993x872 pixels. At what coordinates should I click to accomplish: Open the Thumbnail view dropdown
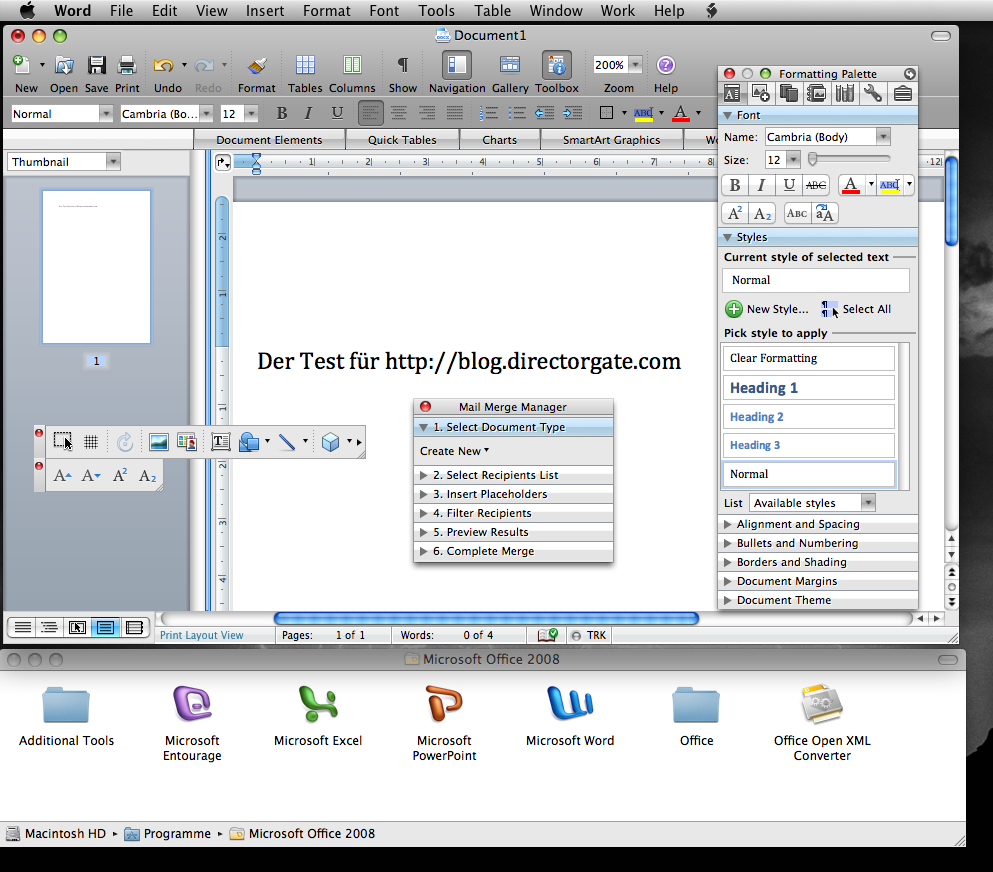[113, 161]
